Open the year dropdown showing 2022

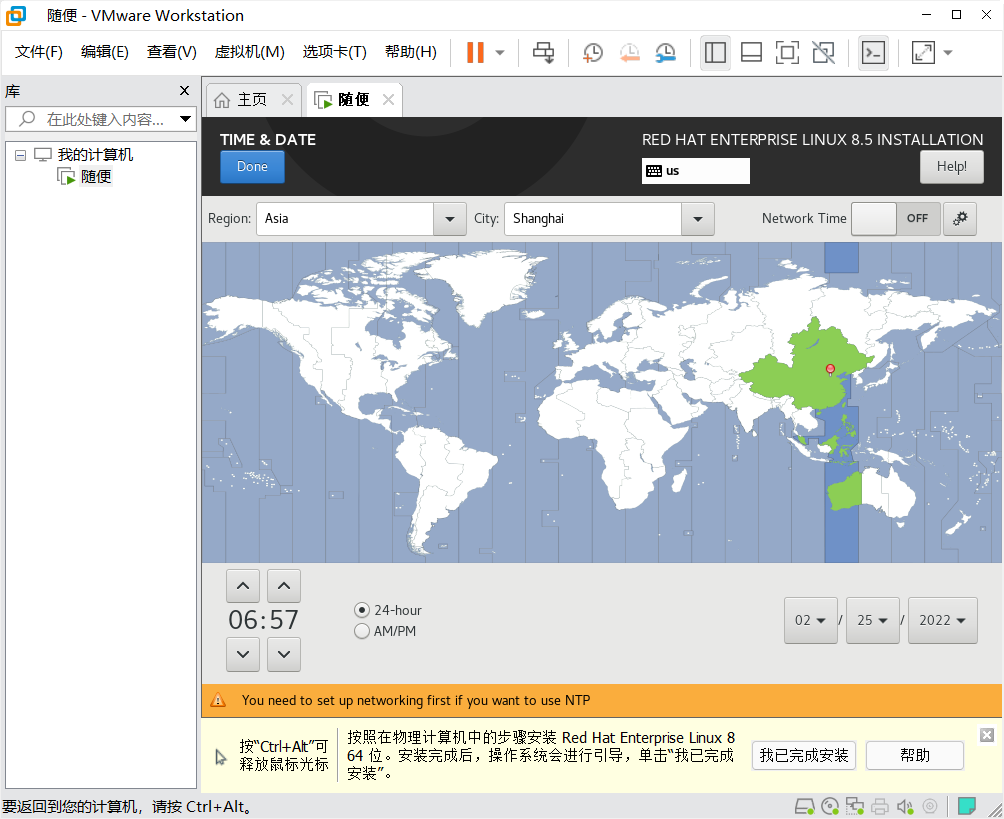pos(943,620)
